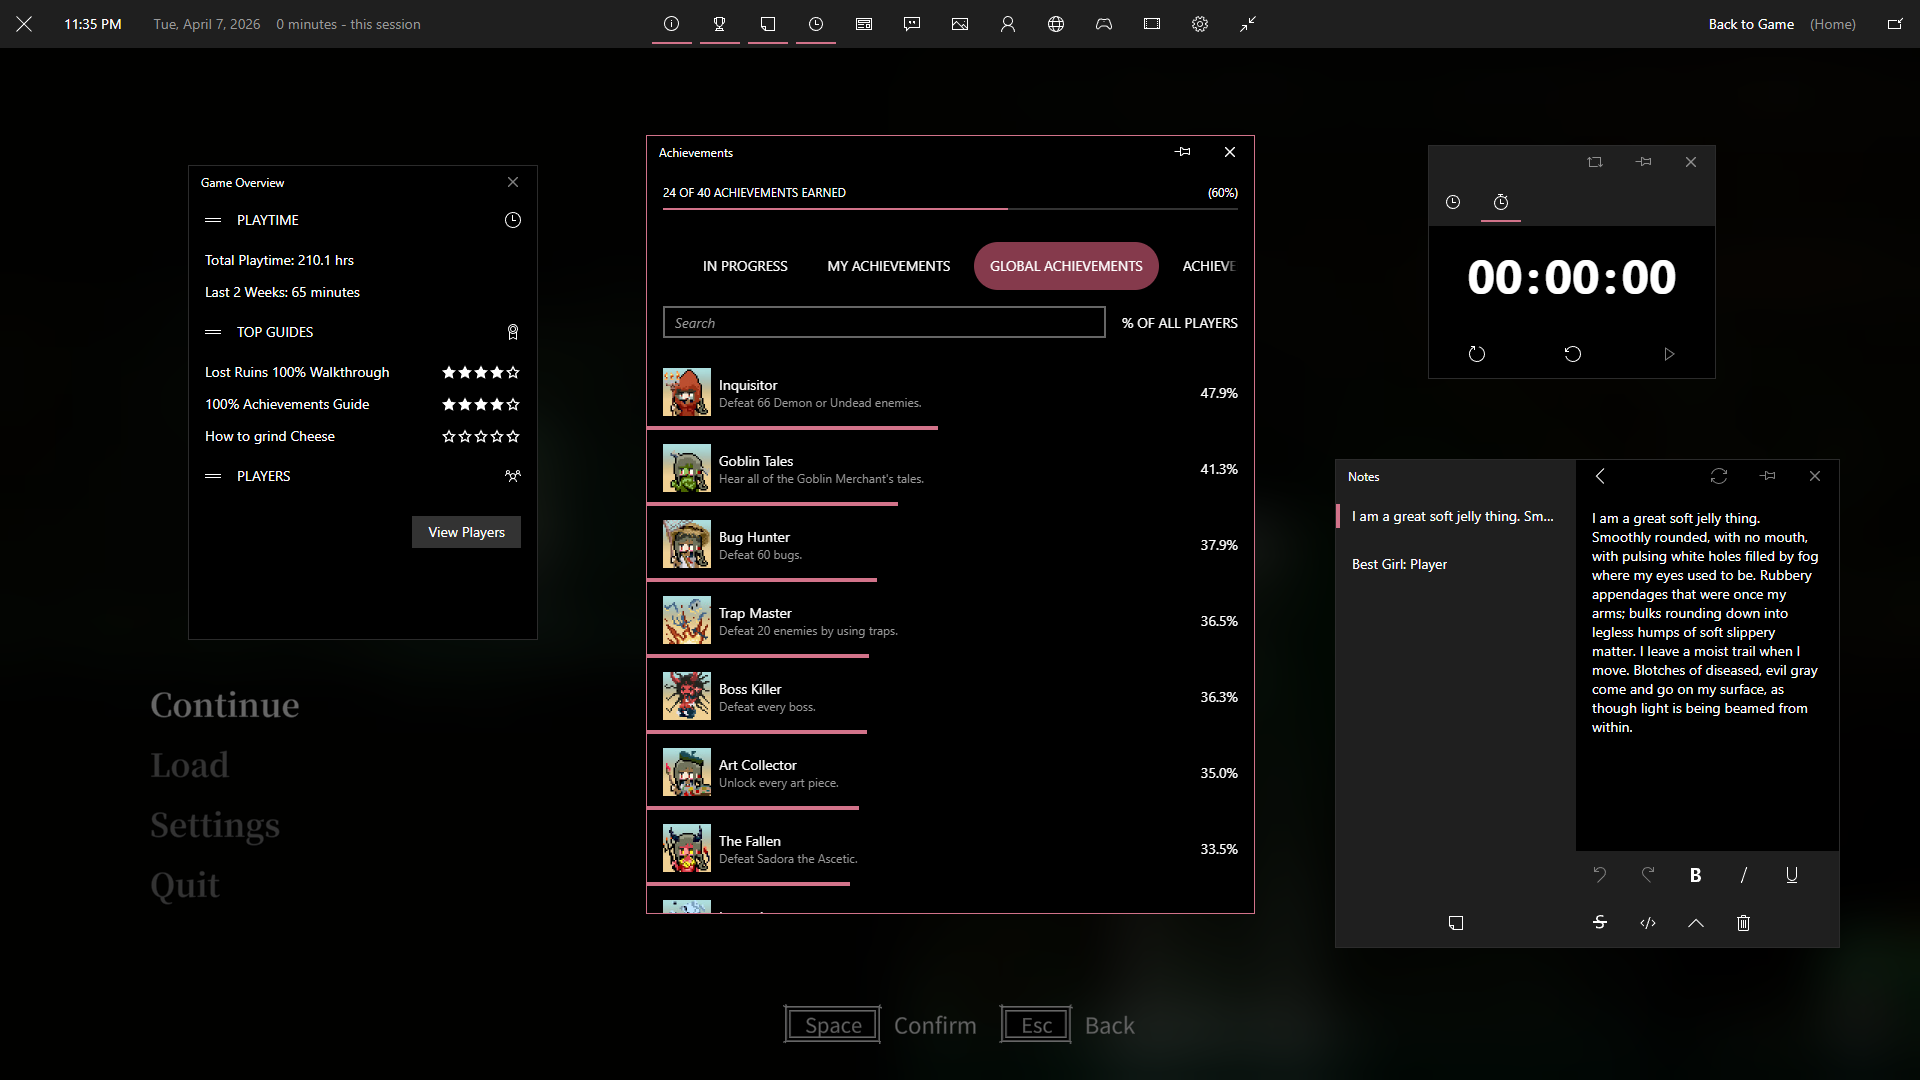Open the controller icon in top bar
The width and height of the screenshot is (1920, 1080).
pyautogui.click(x=1103, y=24)
